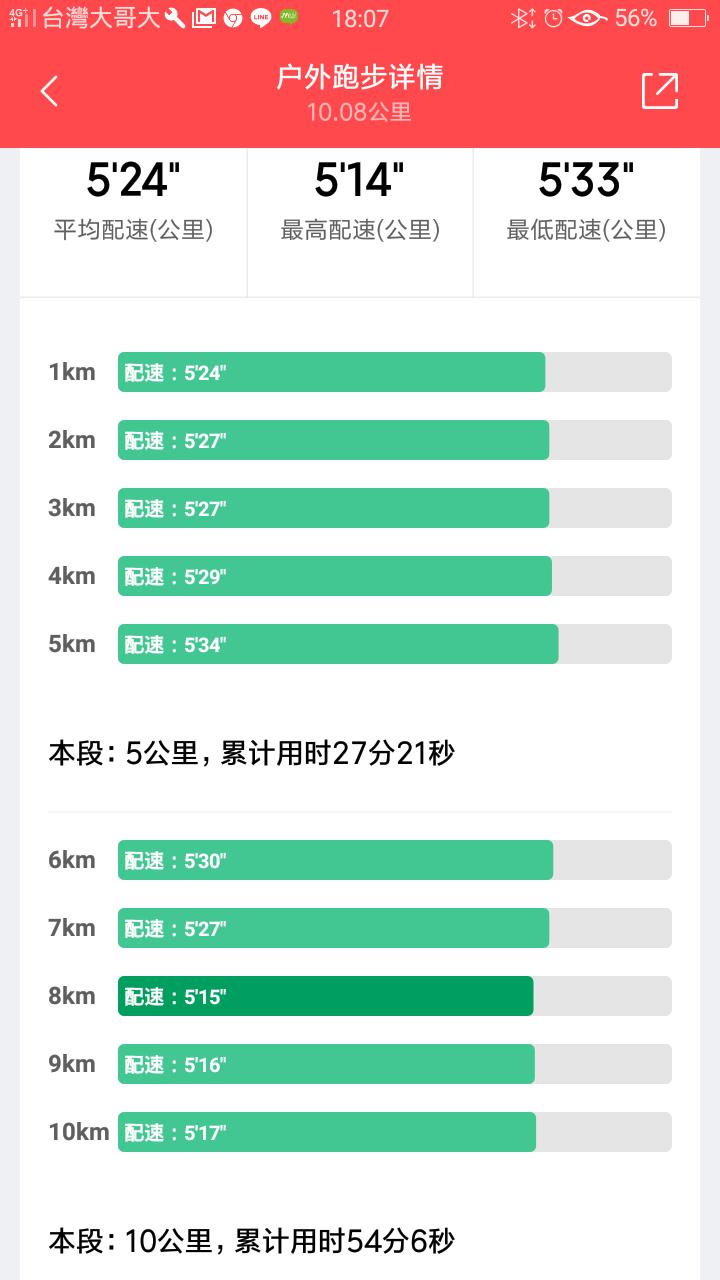Tap the eye comfort mode icon

point(590,18)
